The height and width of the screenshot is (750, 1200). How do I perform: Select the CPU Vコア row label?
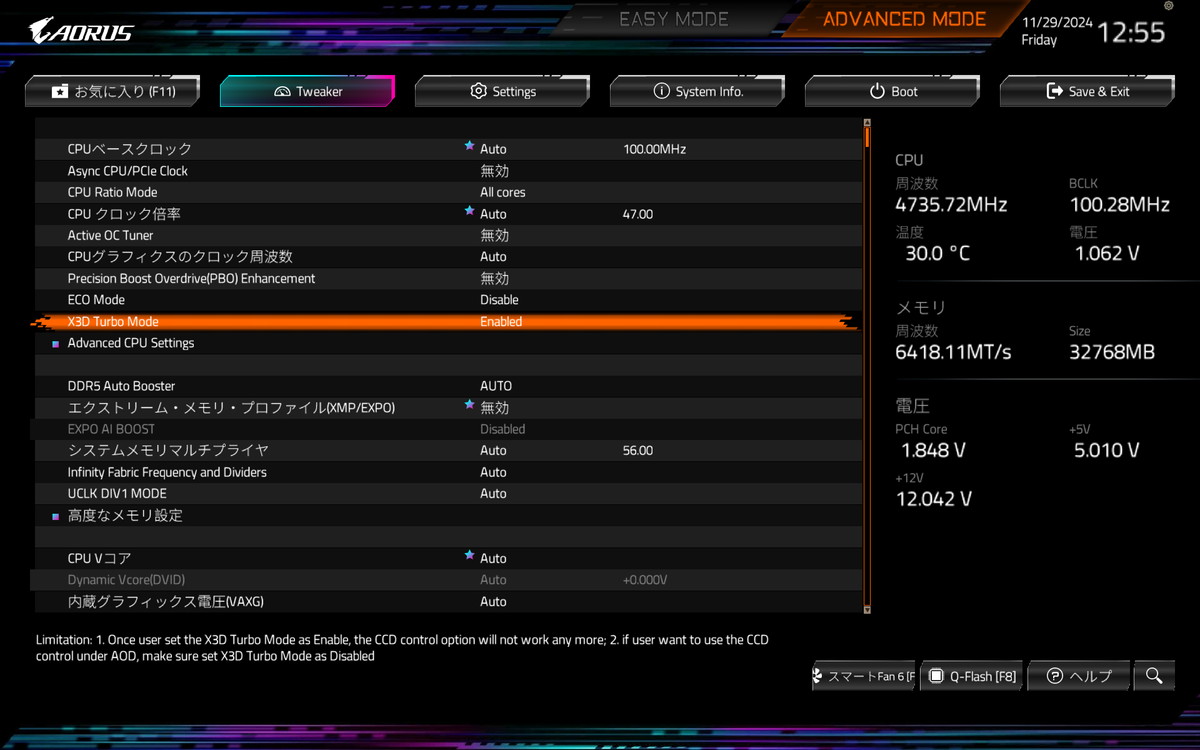[99, 558]
